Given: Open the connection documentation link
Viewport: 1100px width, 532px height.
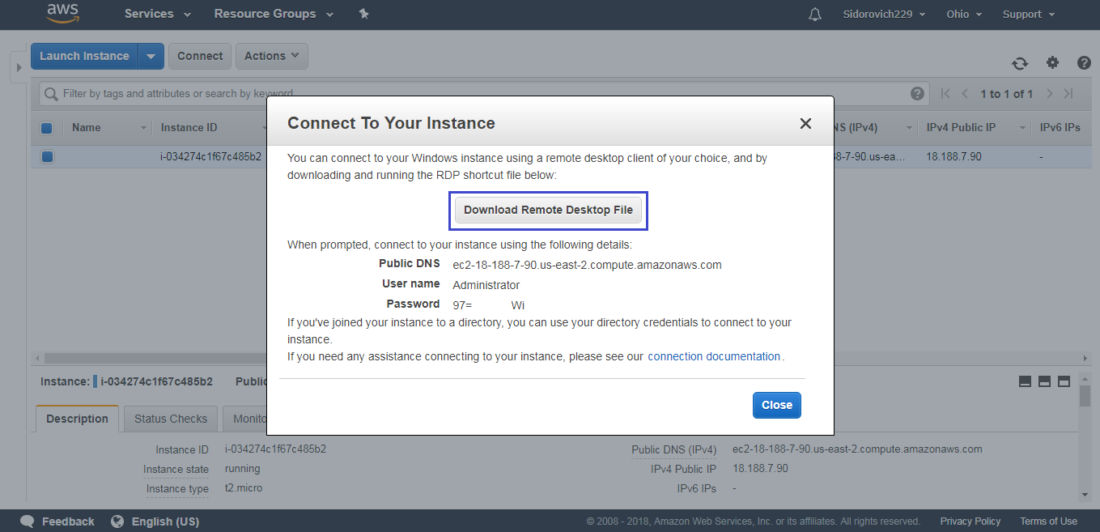Looking at the screenshot, I should tap(713, 356).
